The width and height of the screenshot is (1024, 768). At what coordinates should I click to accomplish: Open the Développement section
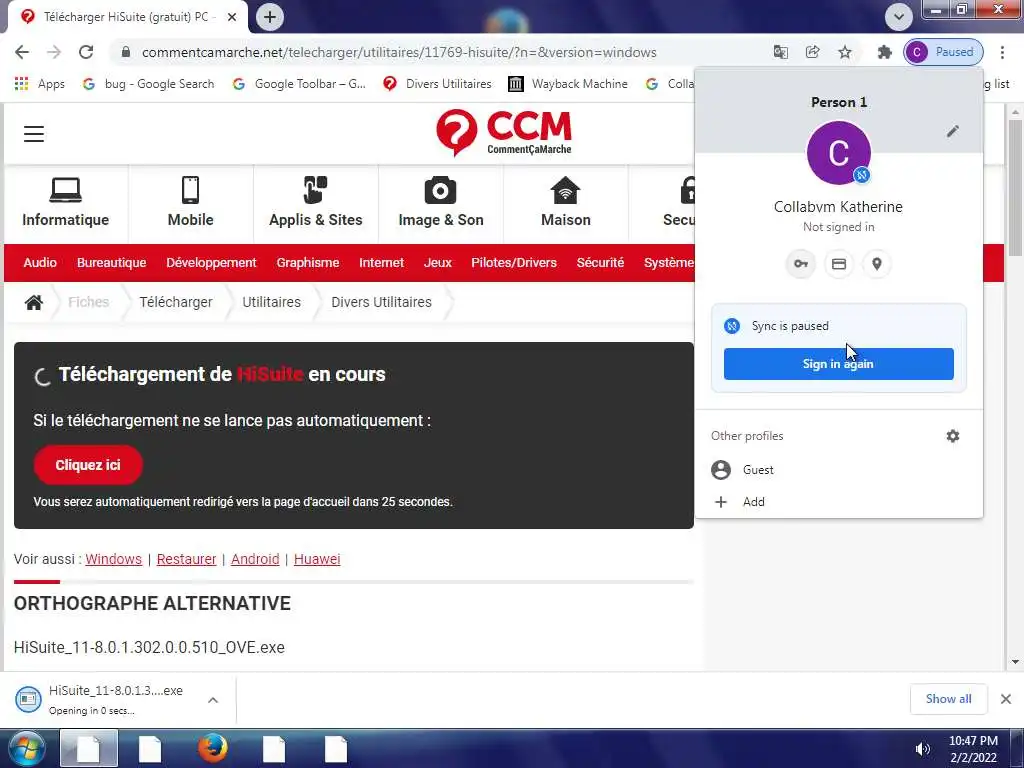click(211, 263)
